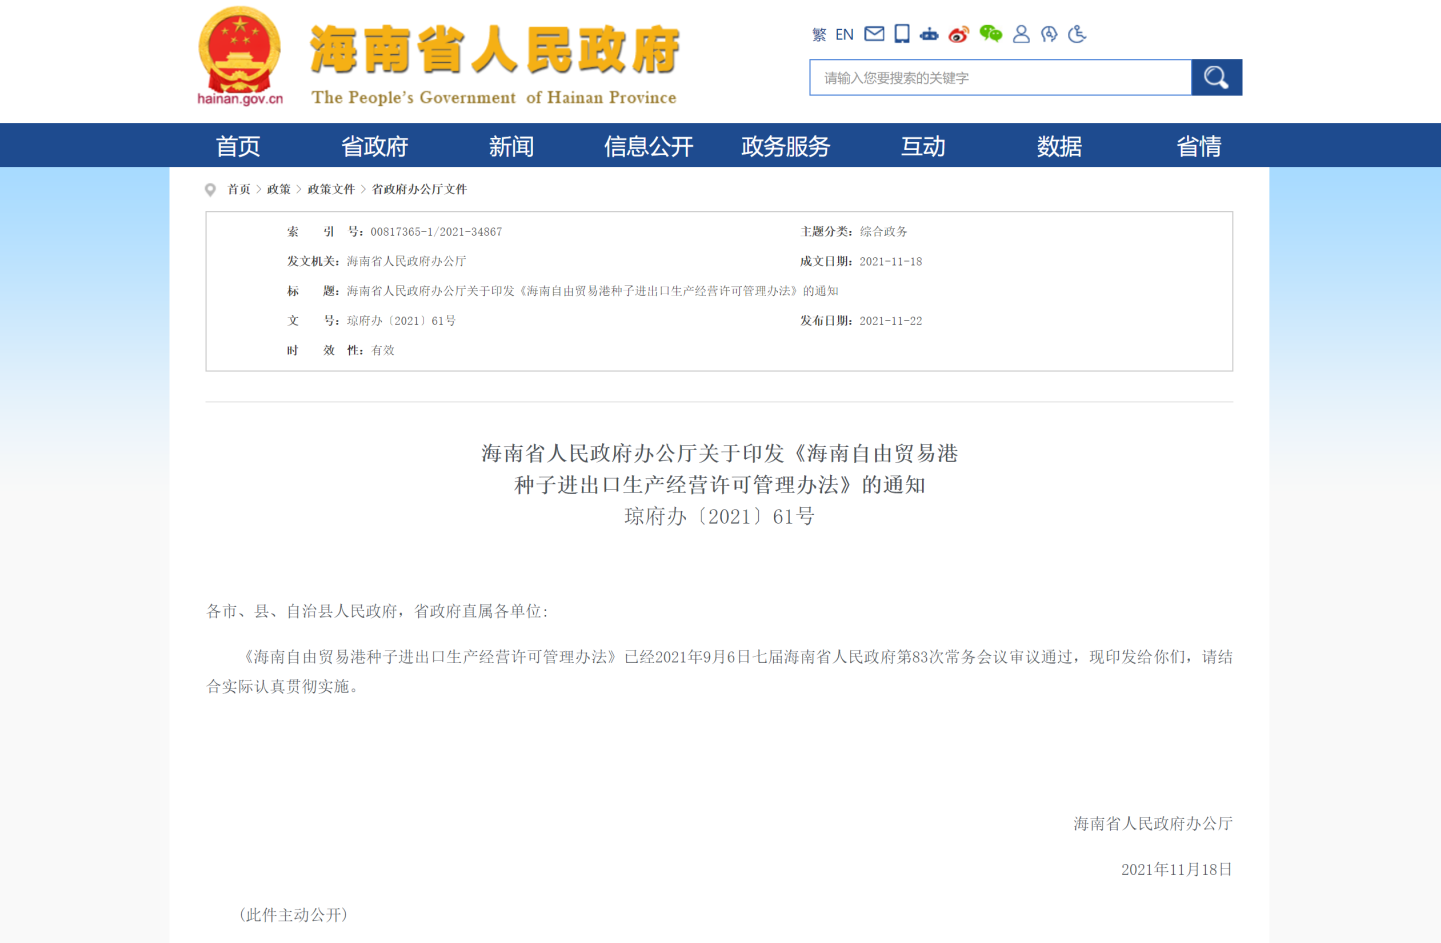Go to the 数据 navigation tab

pyautogui.click(x=1059, y=146)
